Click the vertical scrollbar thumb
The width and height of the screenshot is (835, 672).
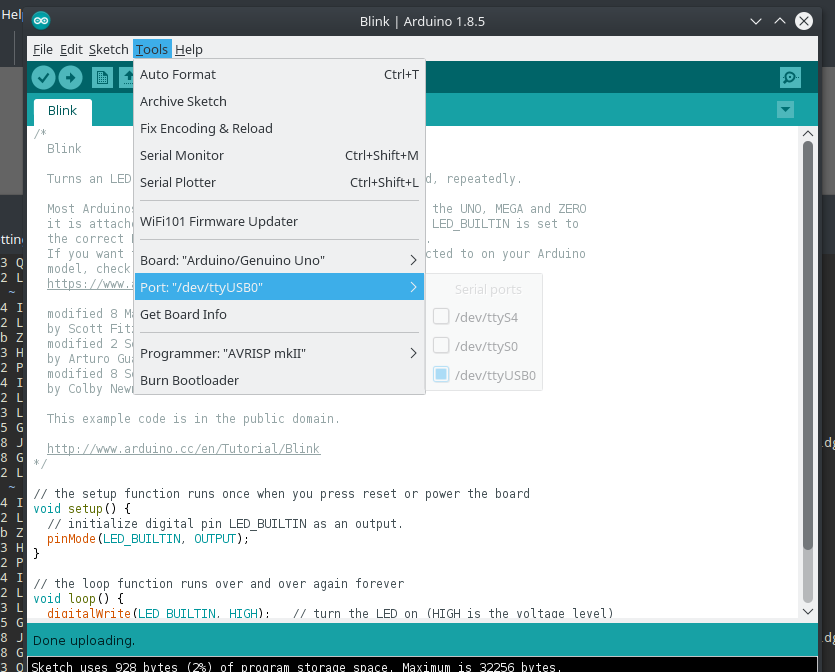807,345
